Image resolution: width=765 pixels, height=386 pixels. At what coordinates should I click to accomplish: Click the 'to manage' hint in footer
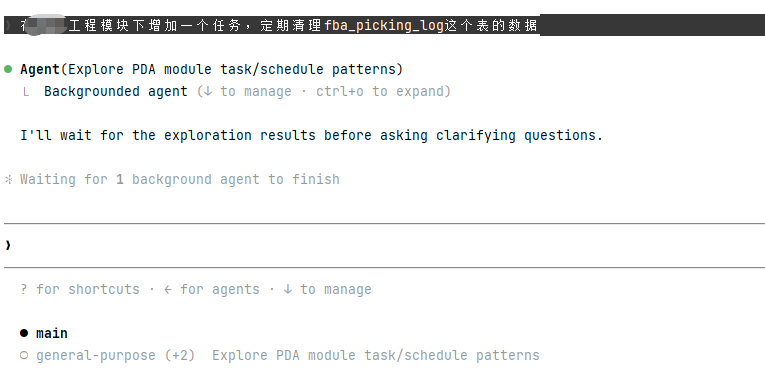(336, 289)
